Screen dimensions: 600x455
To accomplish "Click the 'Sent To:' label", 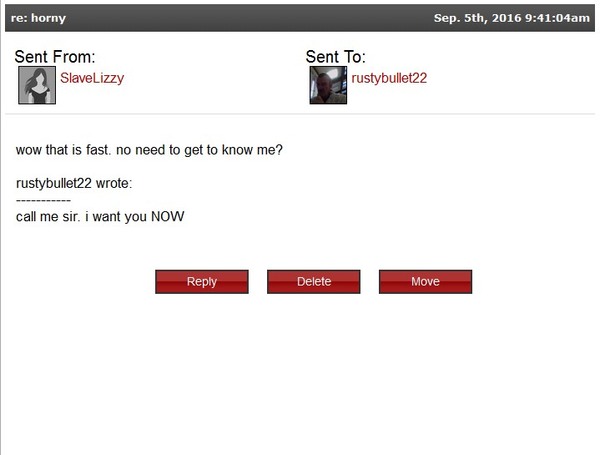I will [336, 57].
